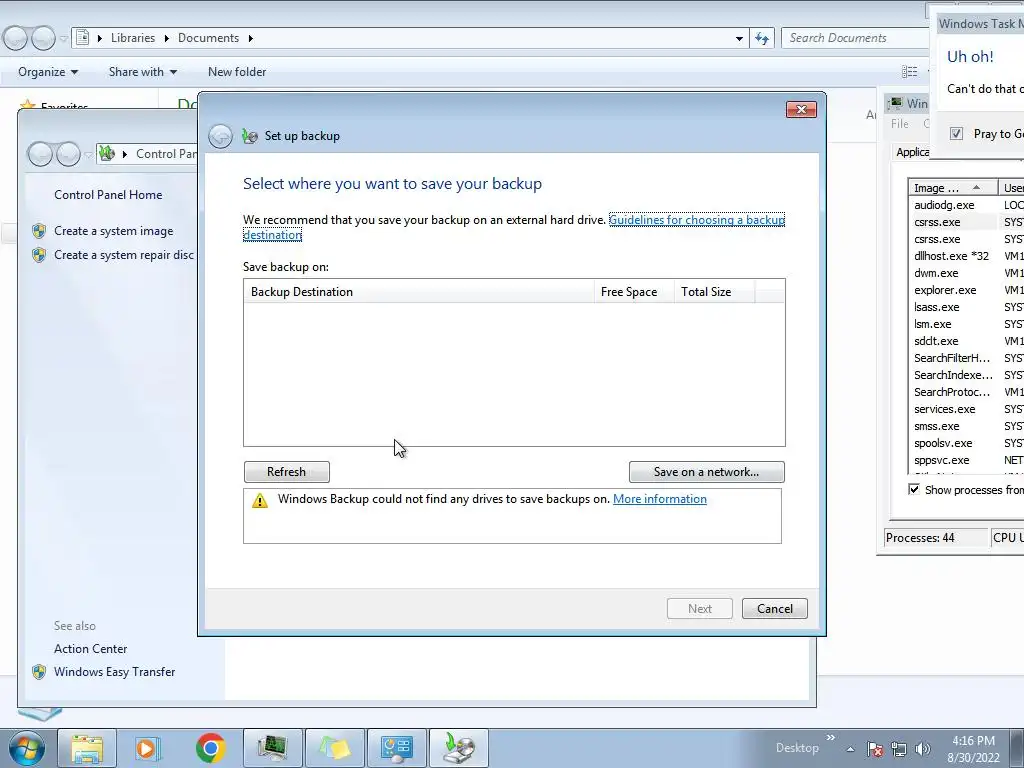1024x768 pixels.
Task: Click Task Manager window title icon
Action: coord(895,103)
